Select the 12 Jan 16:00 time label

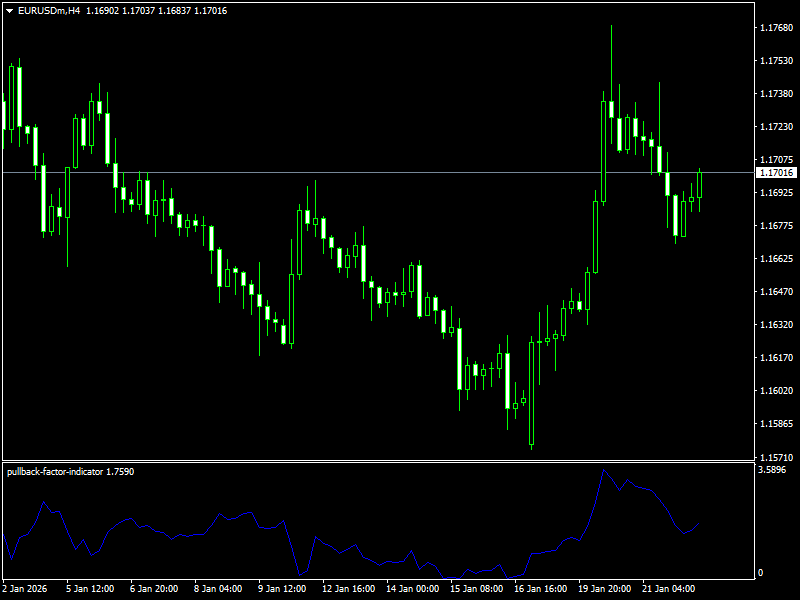(349, 589)
